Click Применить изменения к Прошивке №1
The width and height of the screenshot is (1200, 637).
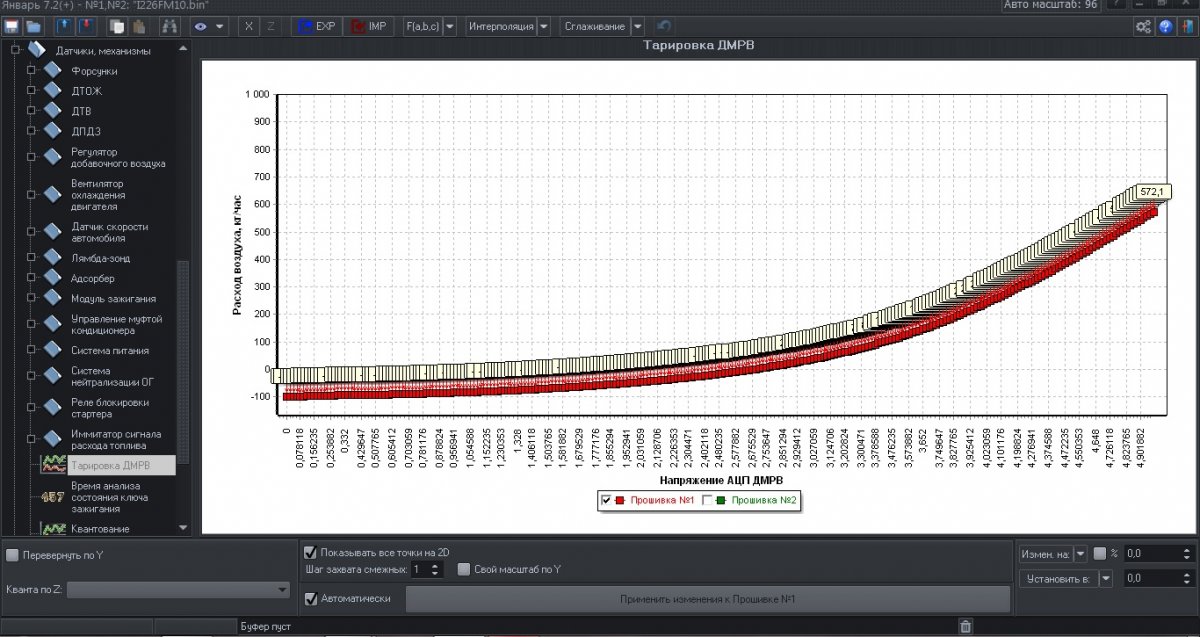(707, 599)
